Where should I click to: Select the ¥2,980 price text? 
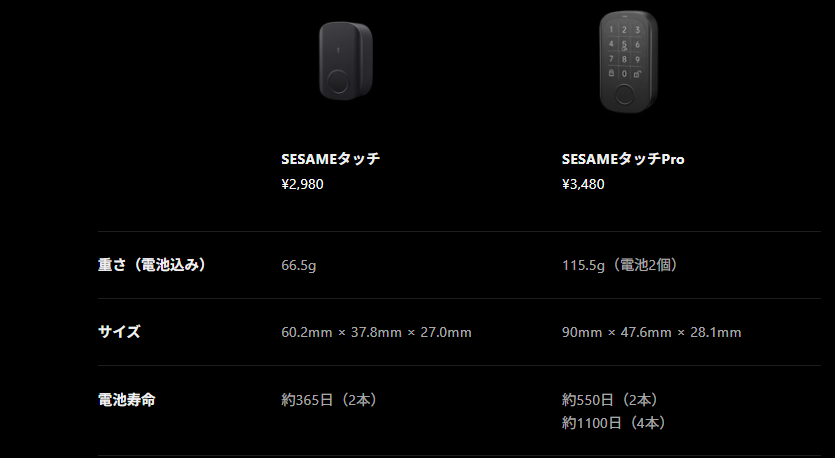302,184
